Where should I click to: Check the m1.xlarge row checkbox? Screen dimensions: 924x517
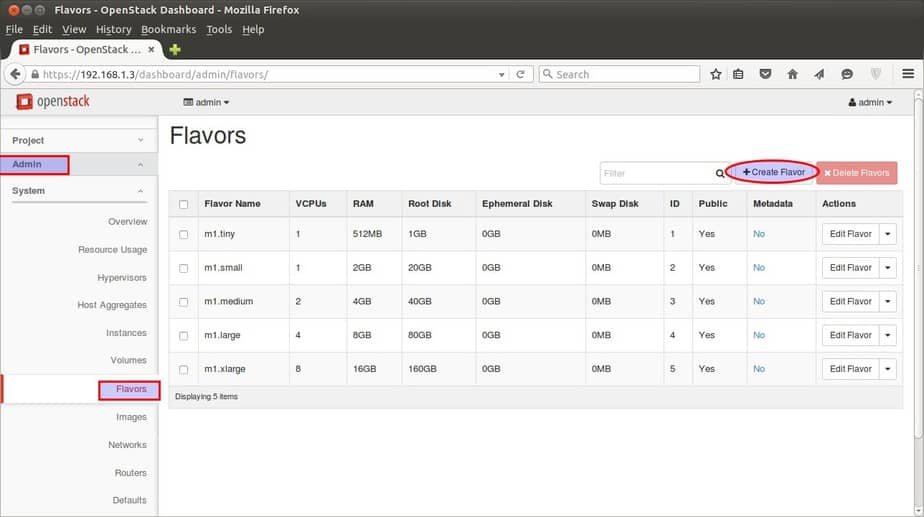coord(184,370)
